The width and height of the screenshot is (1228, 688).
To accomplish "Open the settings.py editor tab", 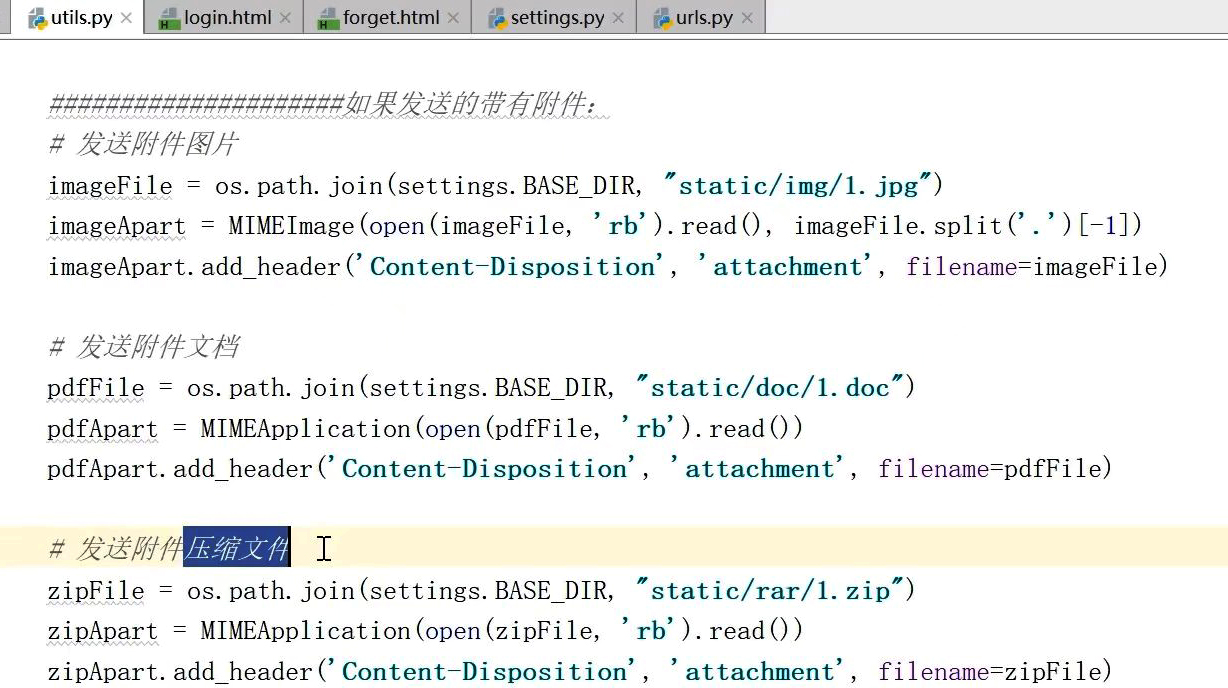I will (x=555, y=18).
